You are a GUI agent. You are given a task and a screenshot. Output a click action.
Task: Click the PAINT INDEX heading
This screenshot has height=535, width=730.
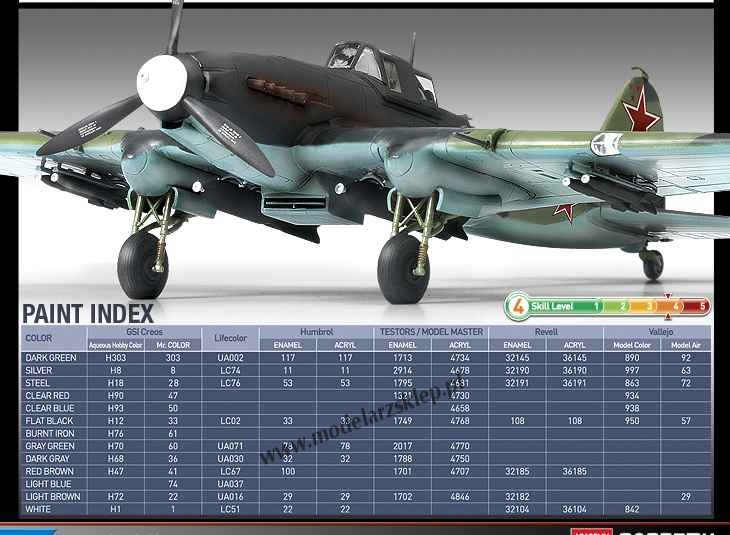(x=88, y=313)
